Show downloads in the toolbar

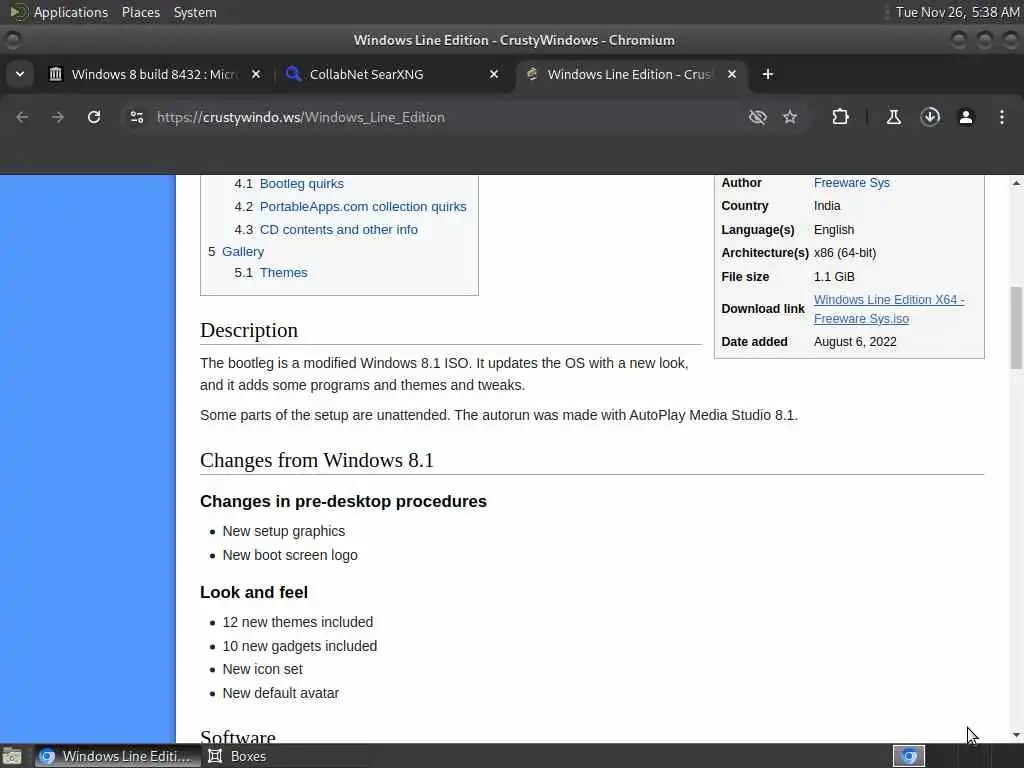(x=930, y=117)
